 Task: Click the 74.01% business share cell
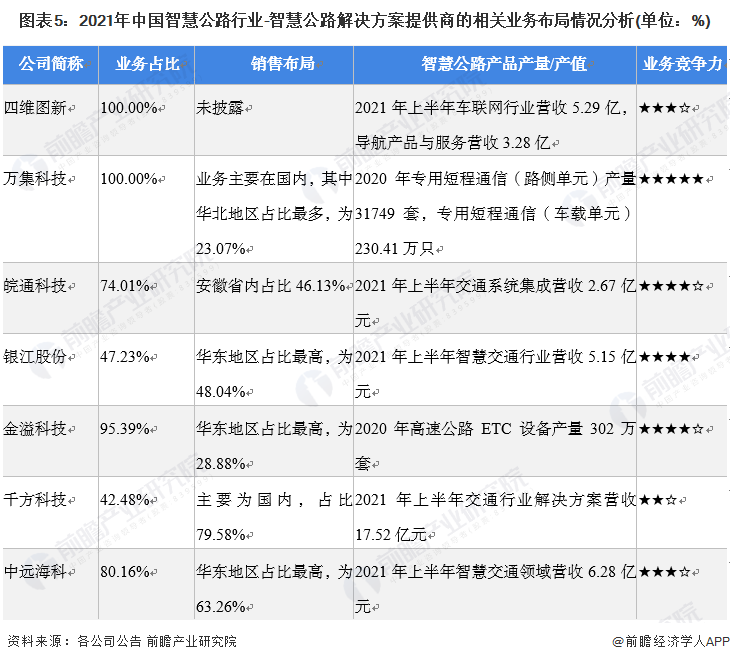pyautogui.click(x=125, y=286)
